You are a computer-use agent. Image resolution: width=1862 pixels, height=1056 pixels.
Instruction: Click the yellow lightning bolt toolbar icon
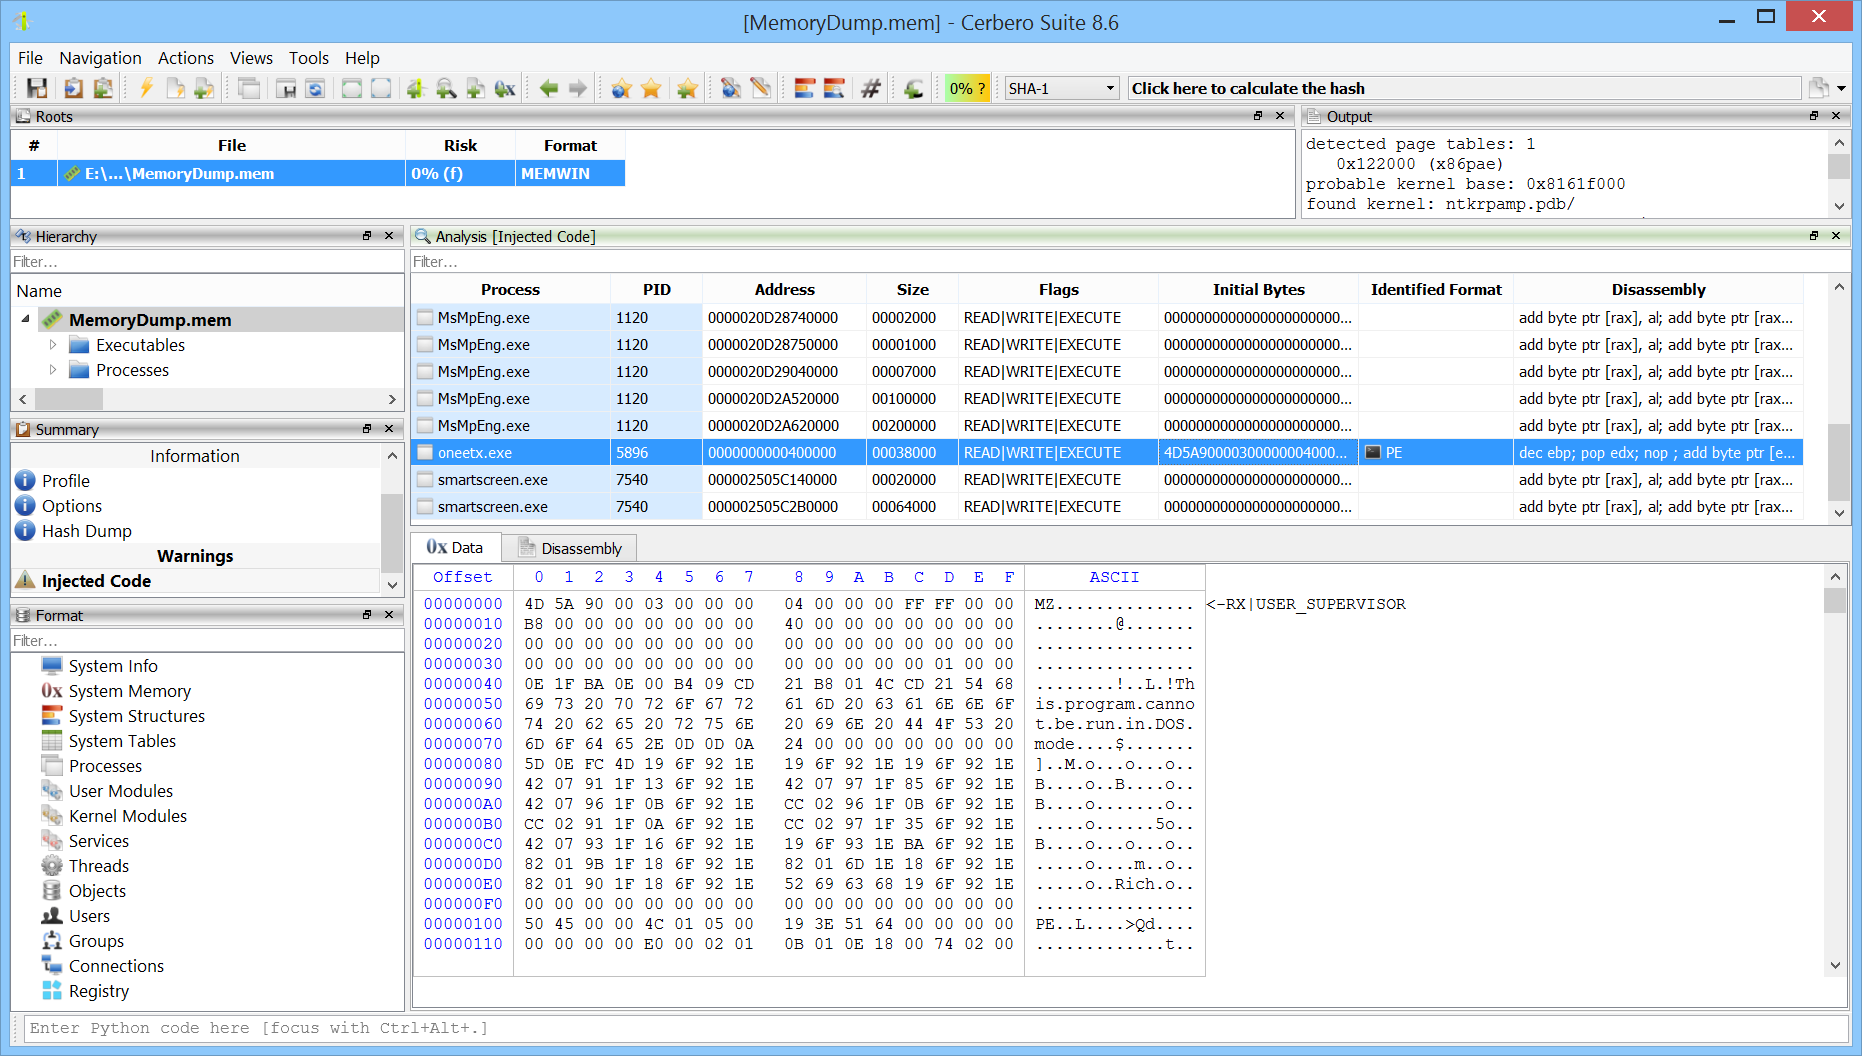tap(146, 89)
